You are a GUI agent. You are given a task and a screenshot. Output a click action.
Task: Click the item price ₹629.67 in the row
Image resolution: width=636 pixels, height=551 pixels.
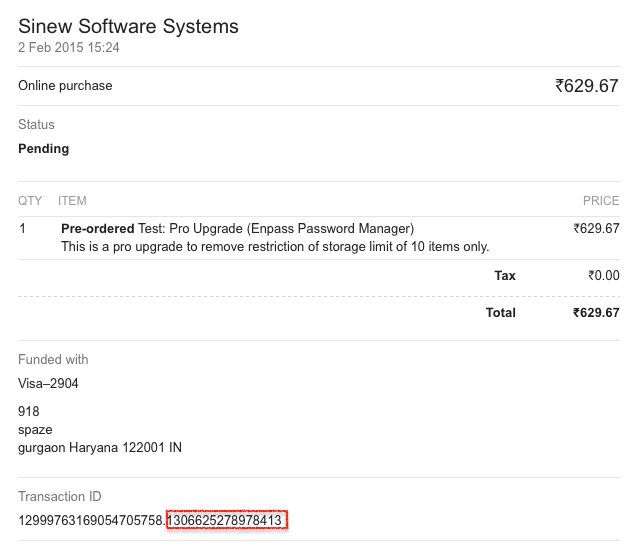point(596,228)
